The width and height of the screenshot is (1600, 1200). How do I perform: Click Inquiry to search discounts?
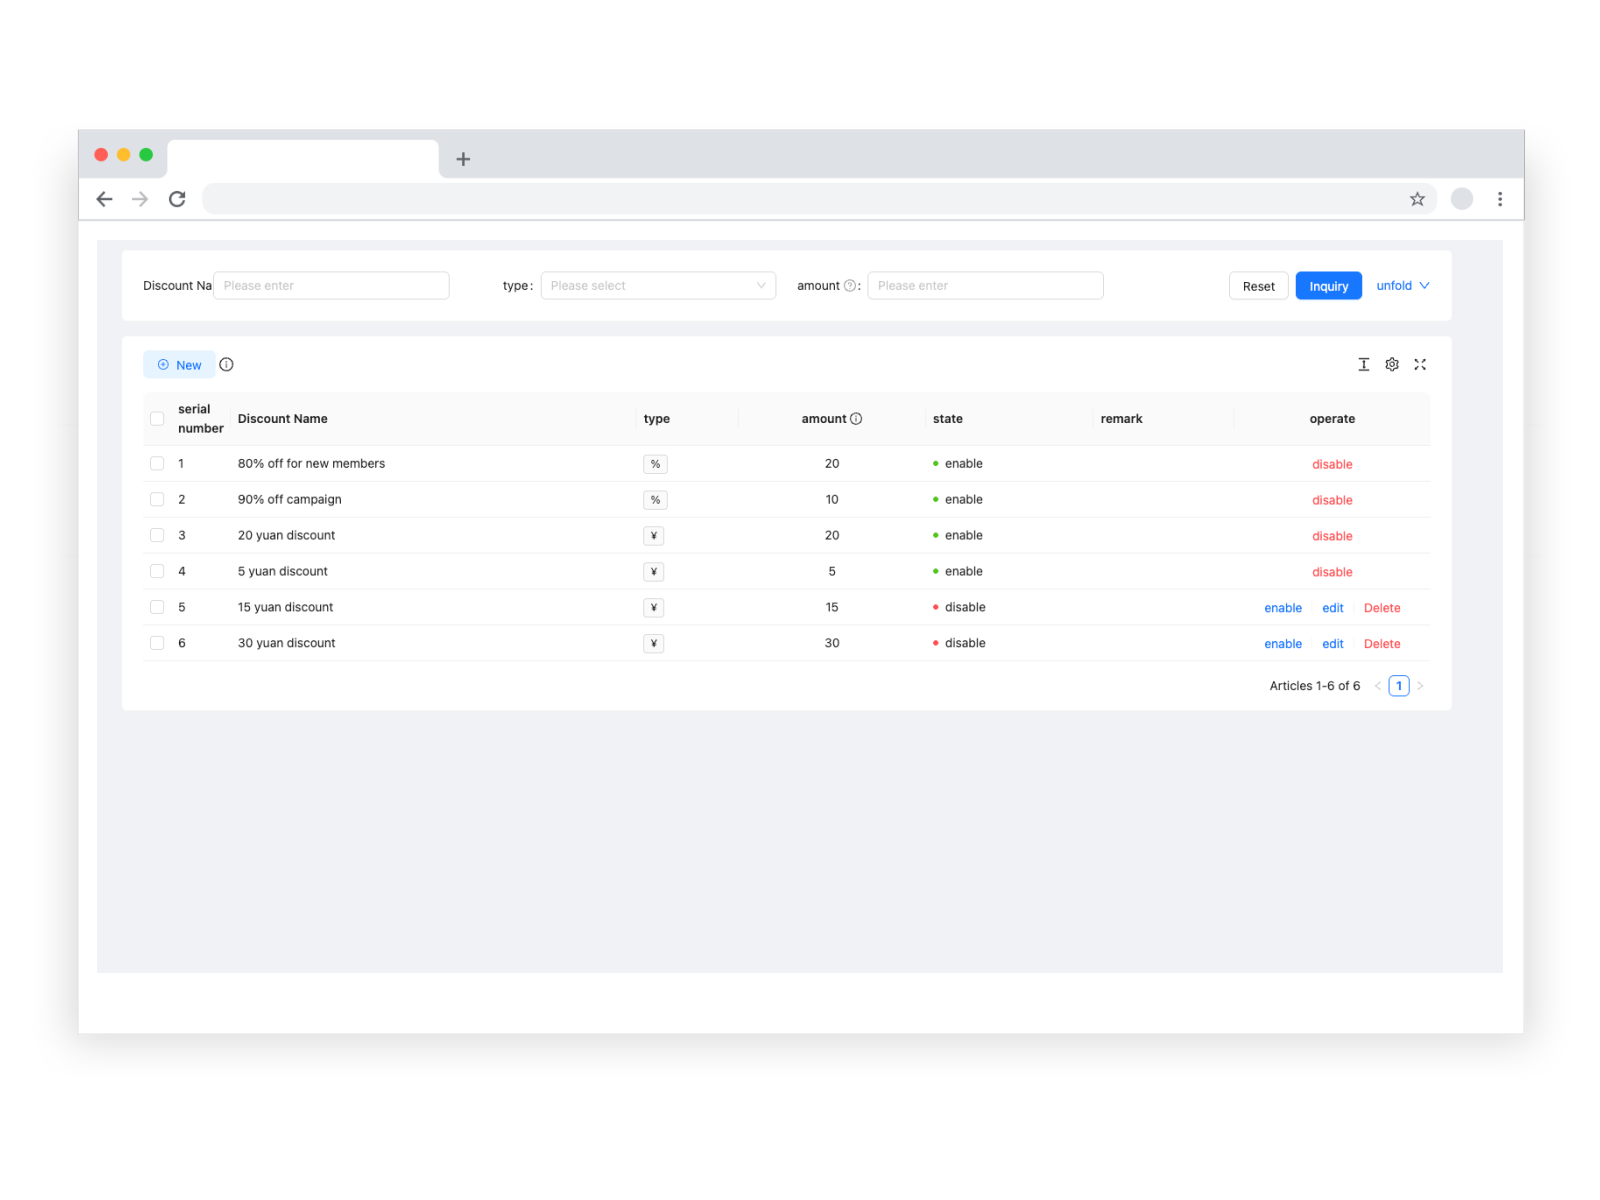coord(1328,286)
